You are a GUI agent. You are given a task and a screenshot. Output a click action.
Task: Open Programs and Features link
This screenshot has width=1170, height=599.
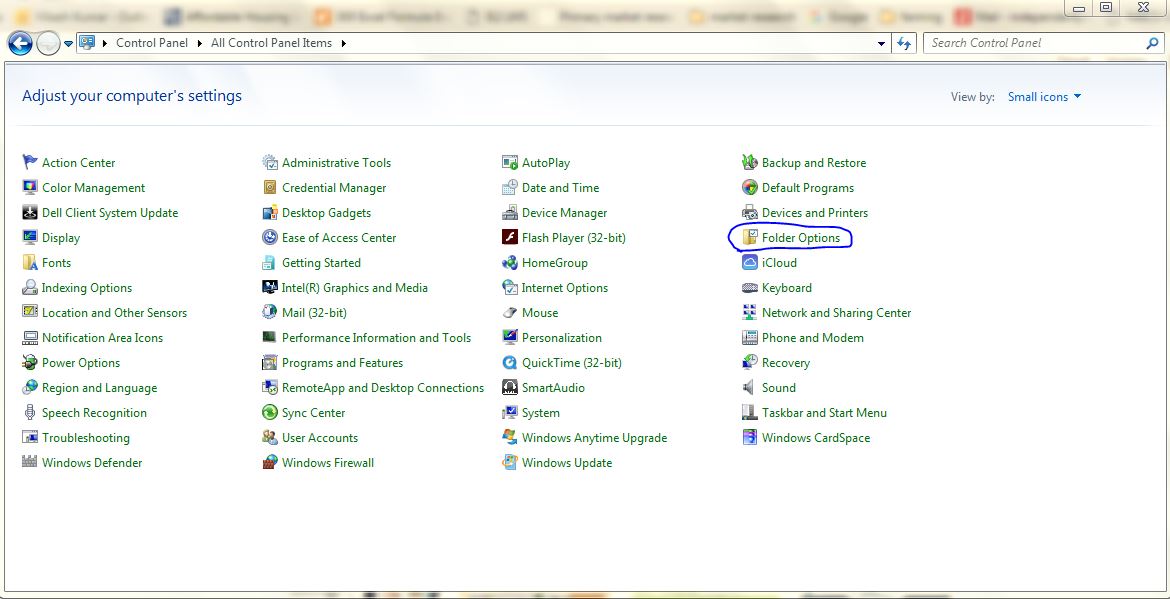tap(342, 363)
